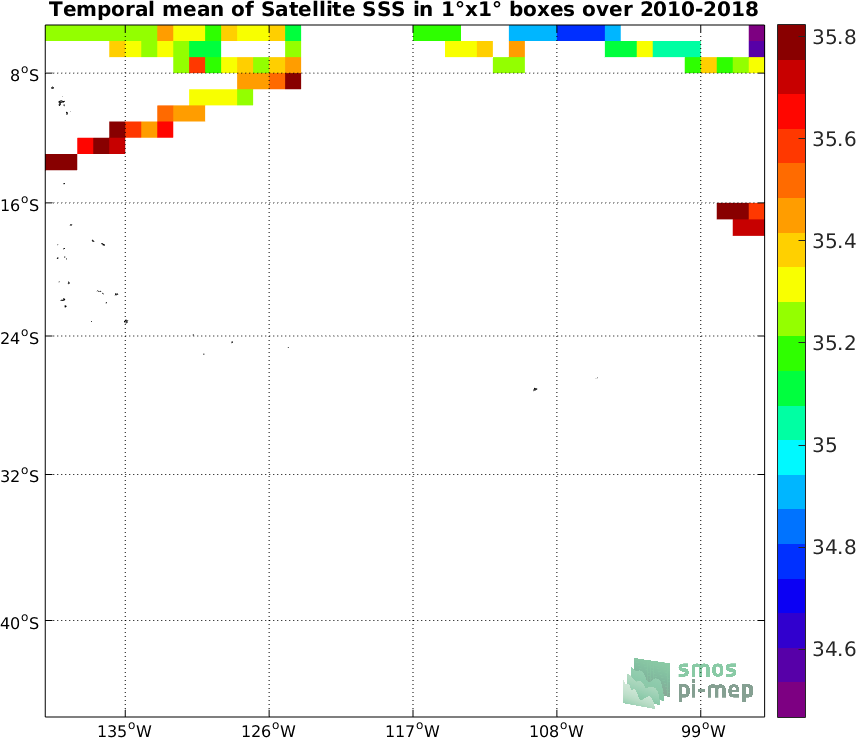Click the blue data boxes near 108°W top
This screenshot has height=738, width=856.
point(580,33)
